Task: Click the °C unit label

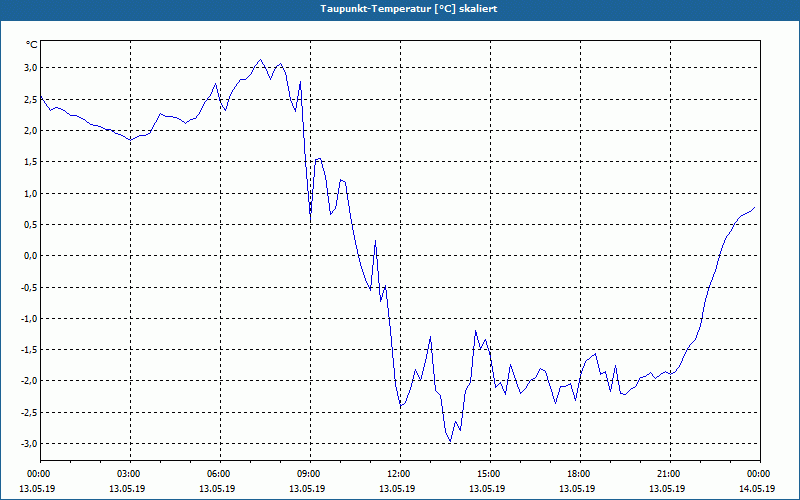Action: point(32,45)
